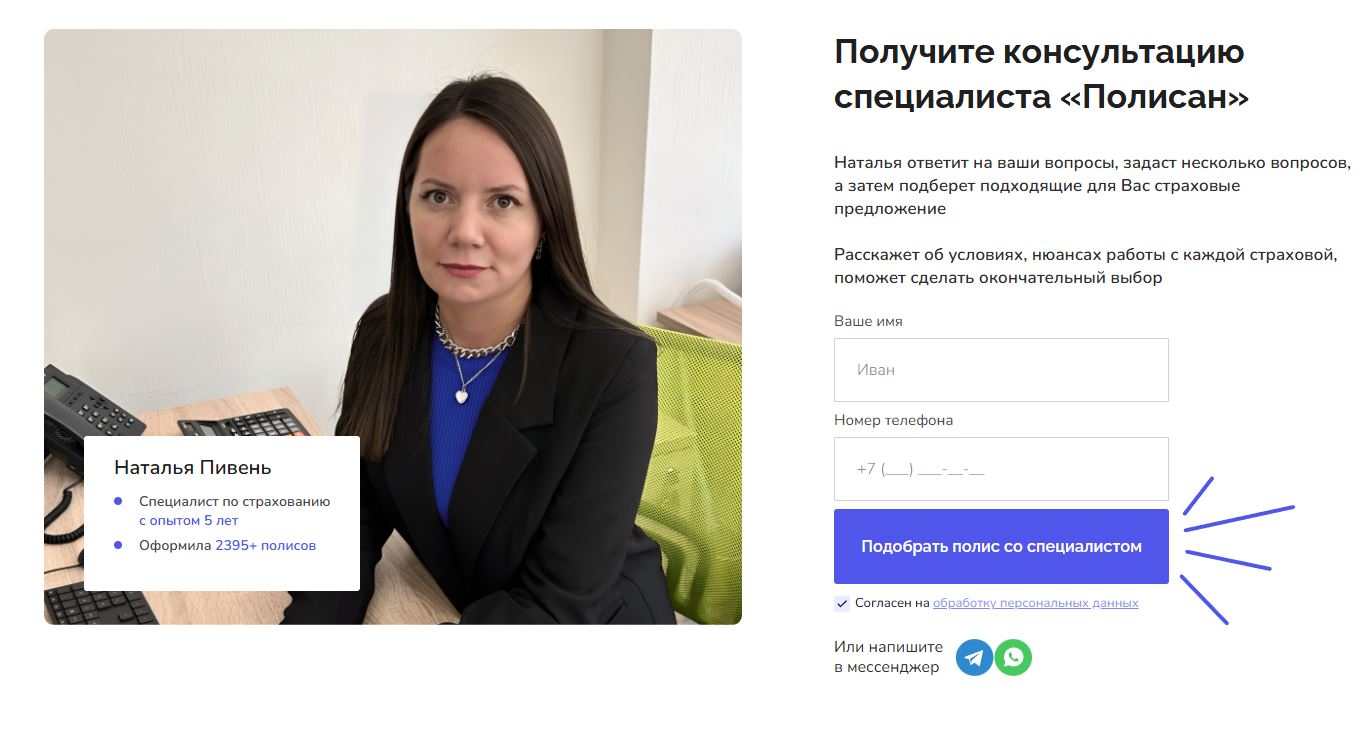Click the "Или напишите в мессенджер" text
This screenshot has width=1370, height=731.
point(887,657)
